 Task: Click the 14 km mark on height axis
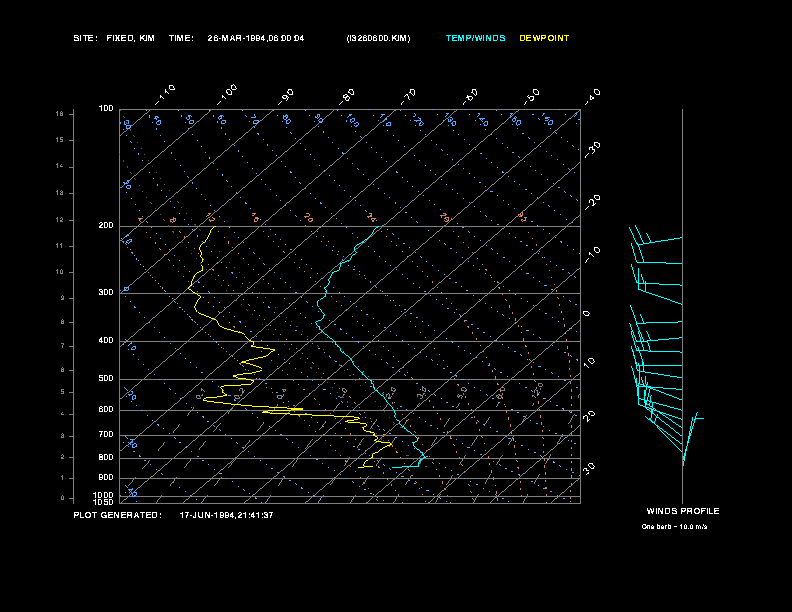(60, 166)
